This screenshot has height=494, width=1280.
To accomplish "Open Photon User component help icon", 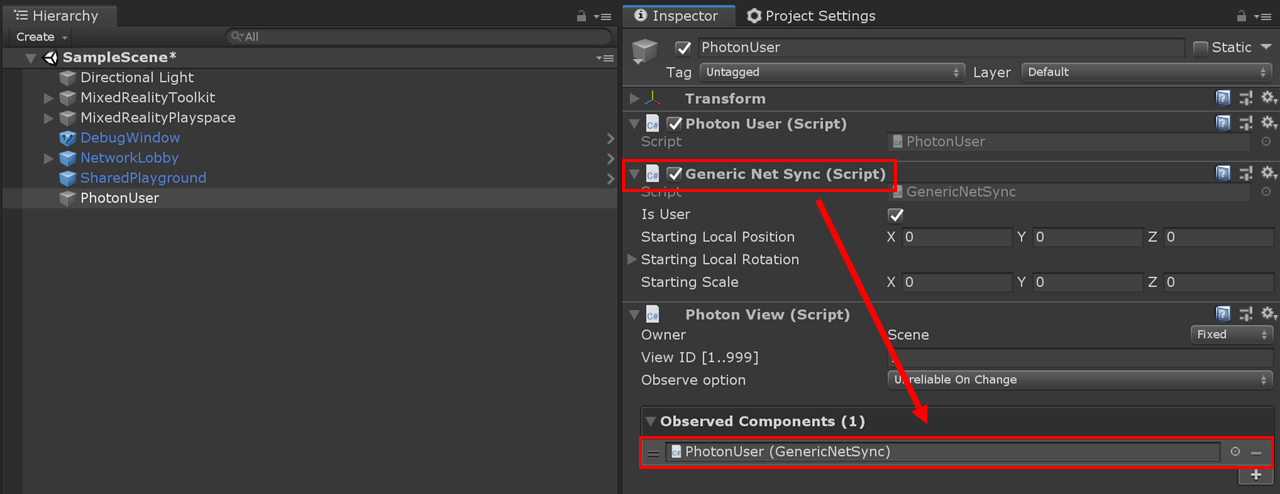I will (1223, 123).
